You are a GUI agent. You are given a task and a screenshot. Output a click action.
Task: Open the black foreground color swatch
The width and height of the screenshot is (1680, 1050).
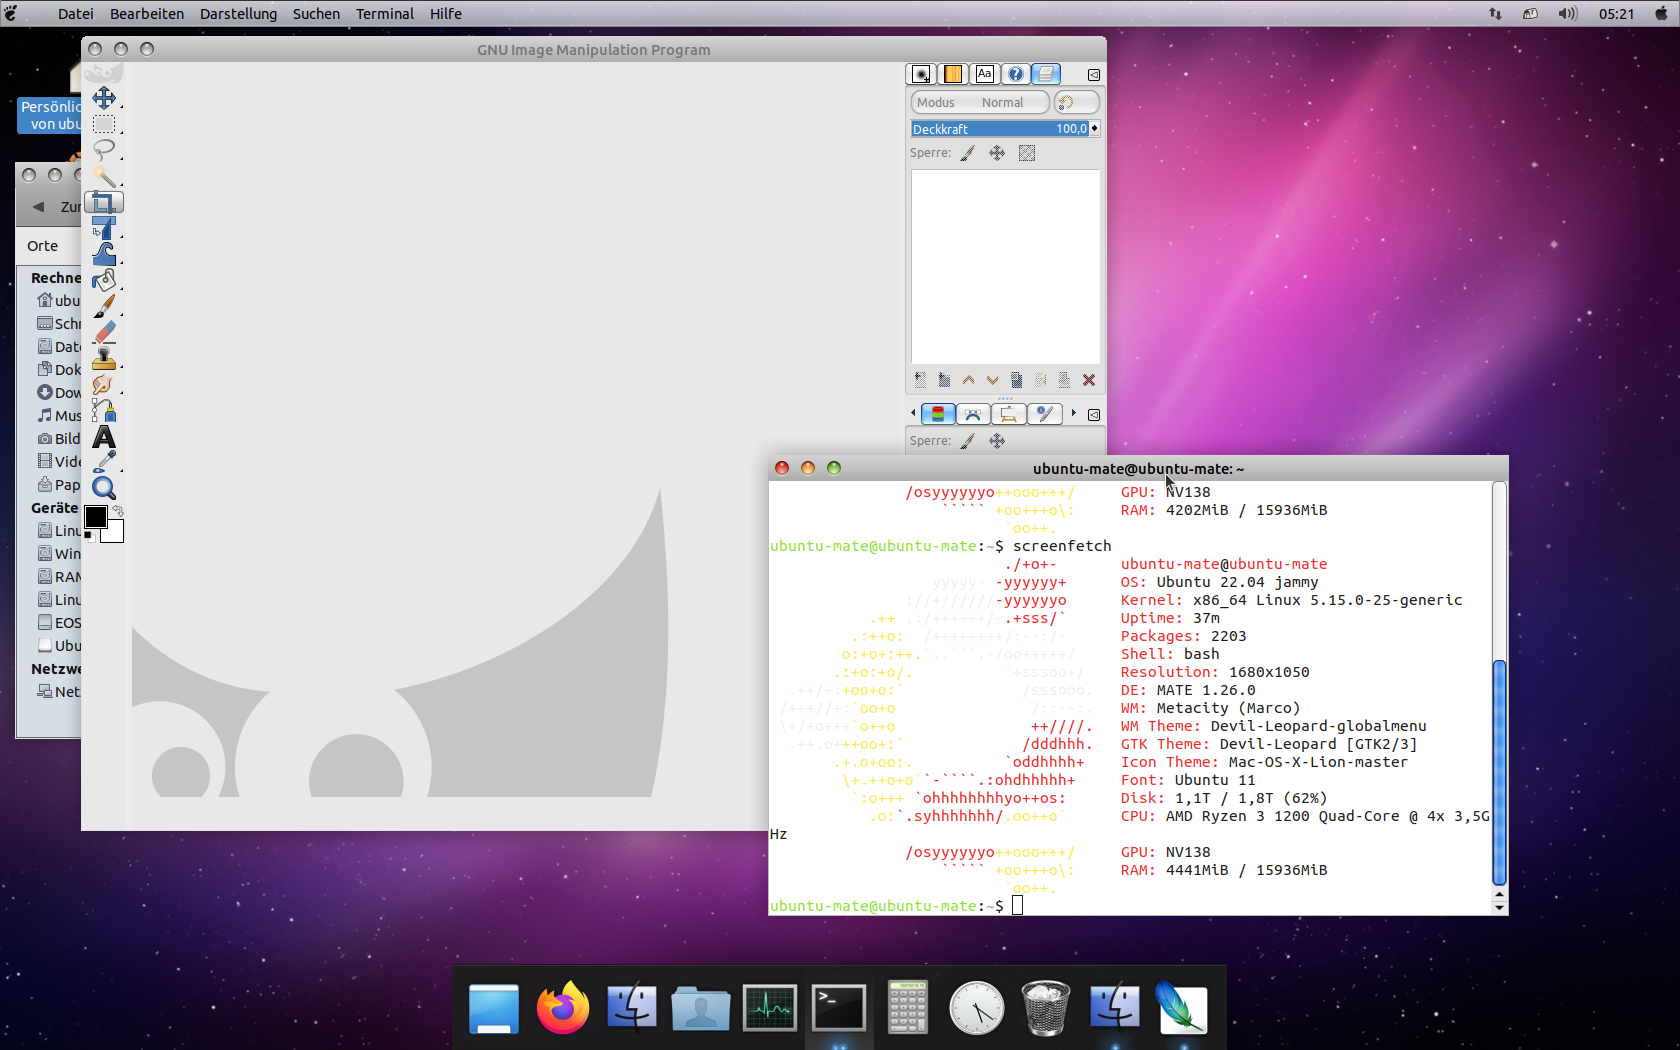(96, 517)
